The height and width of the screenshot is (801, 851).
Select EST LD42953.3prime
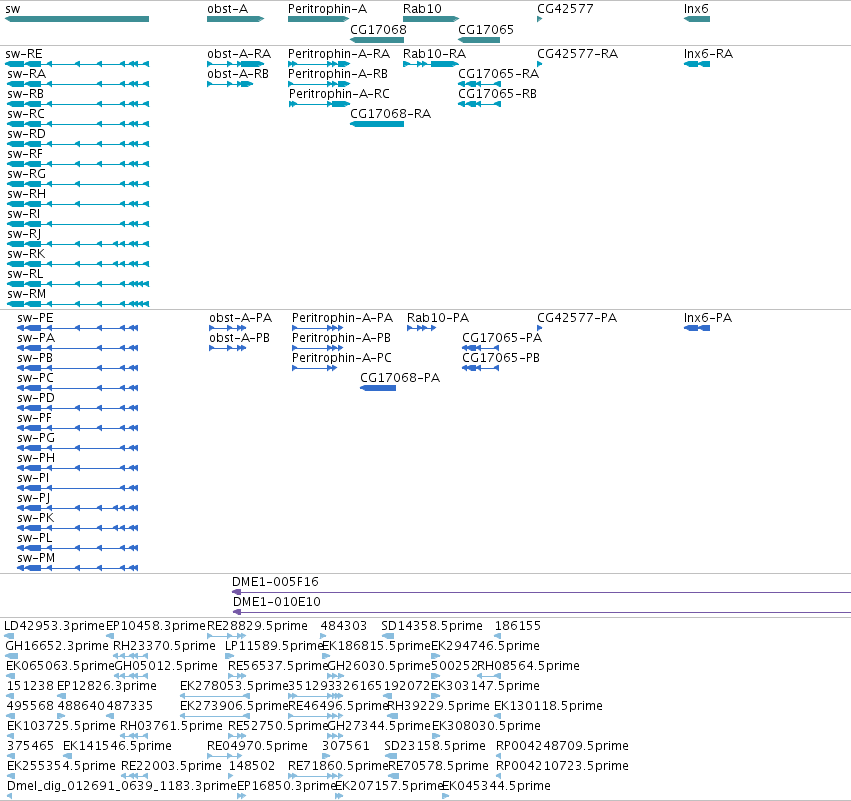[x=54, y=626]
